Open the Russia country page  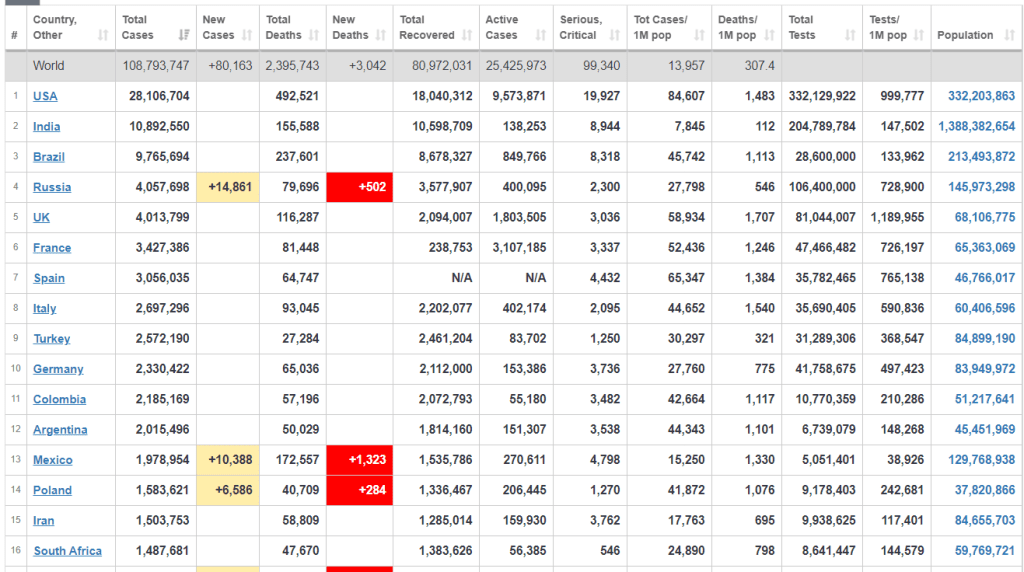[x=51, y=187]
